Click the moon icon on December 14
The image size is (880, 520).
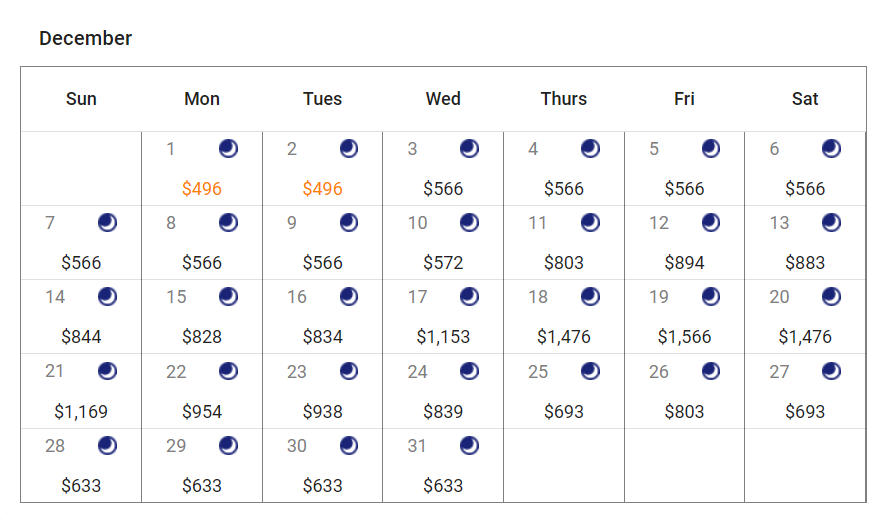(108, 297)
